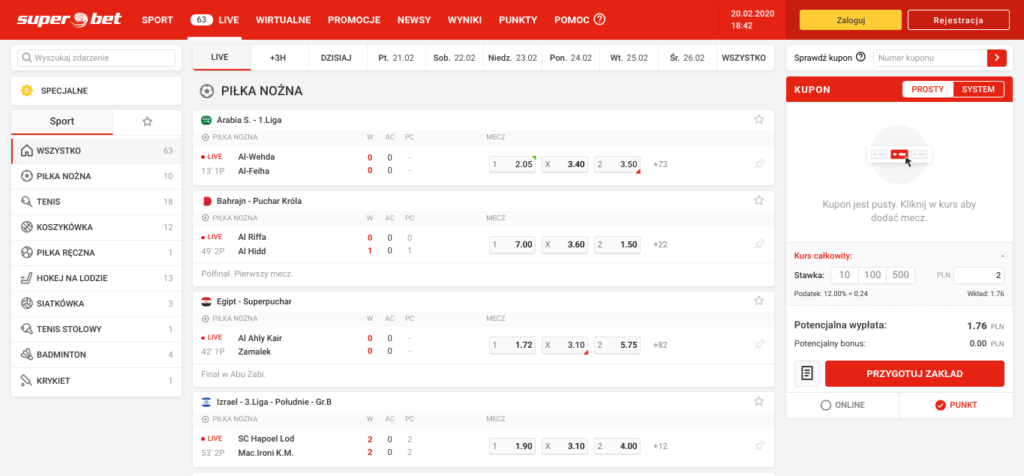Image resolution: width=1024 pixels, height=476 pixels.
Task: Switch coupon type to PROSTY
Action: pyautogui.click(x=927, y=89)
